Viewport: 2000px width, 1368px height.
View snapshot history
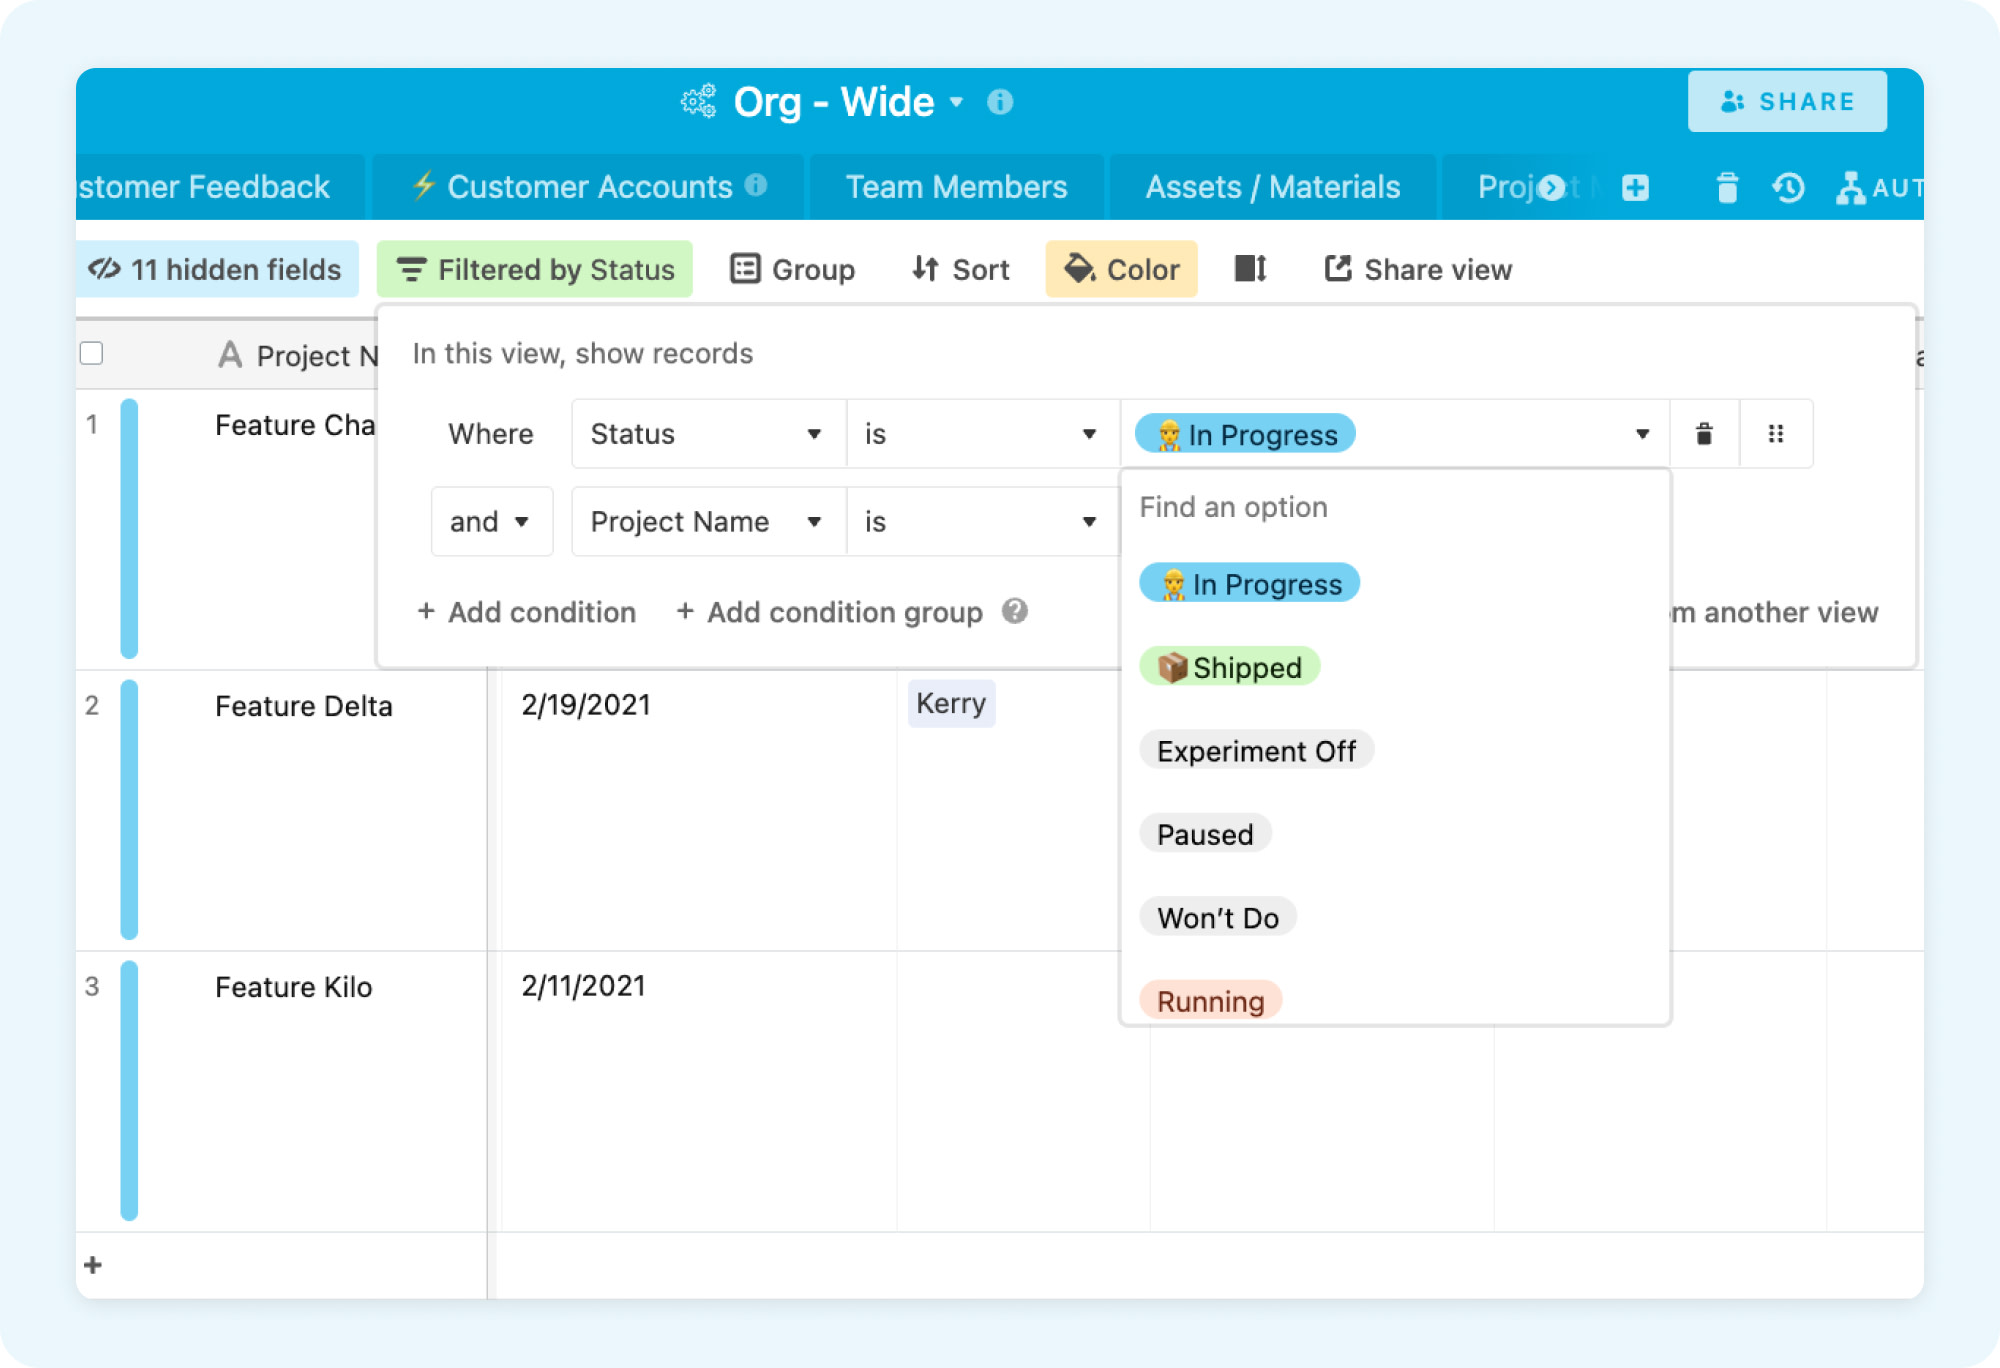1789,187
